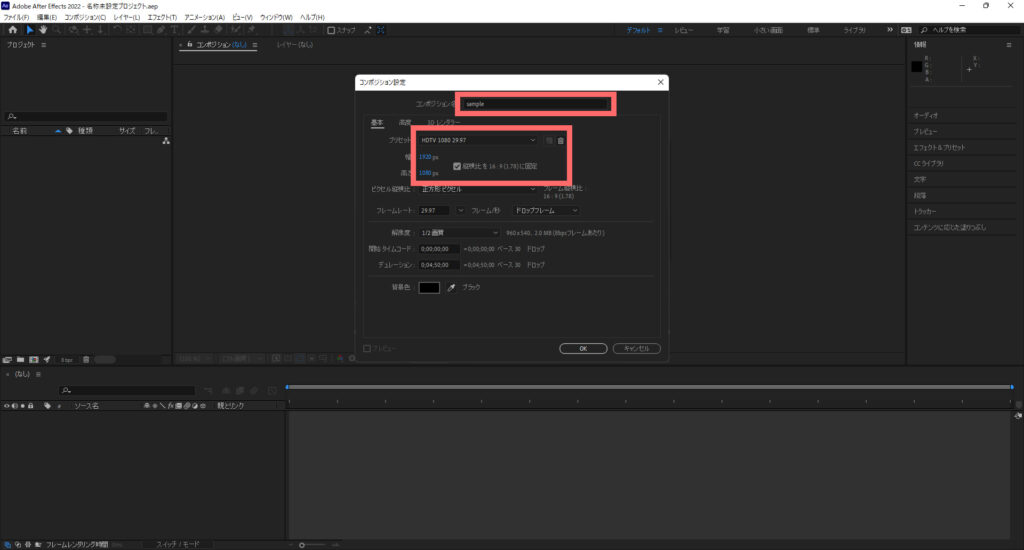This screenshot has width=1024, height=550.
Task: Open the black background color swatch
Action: pos(429,288)
